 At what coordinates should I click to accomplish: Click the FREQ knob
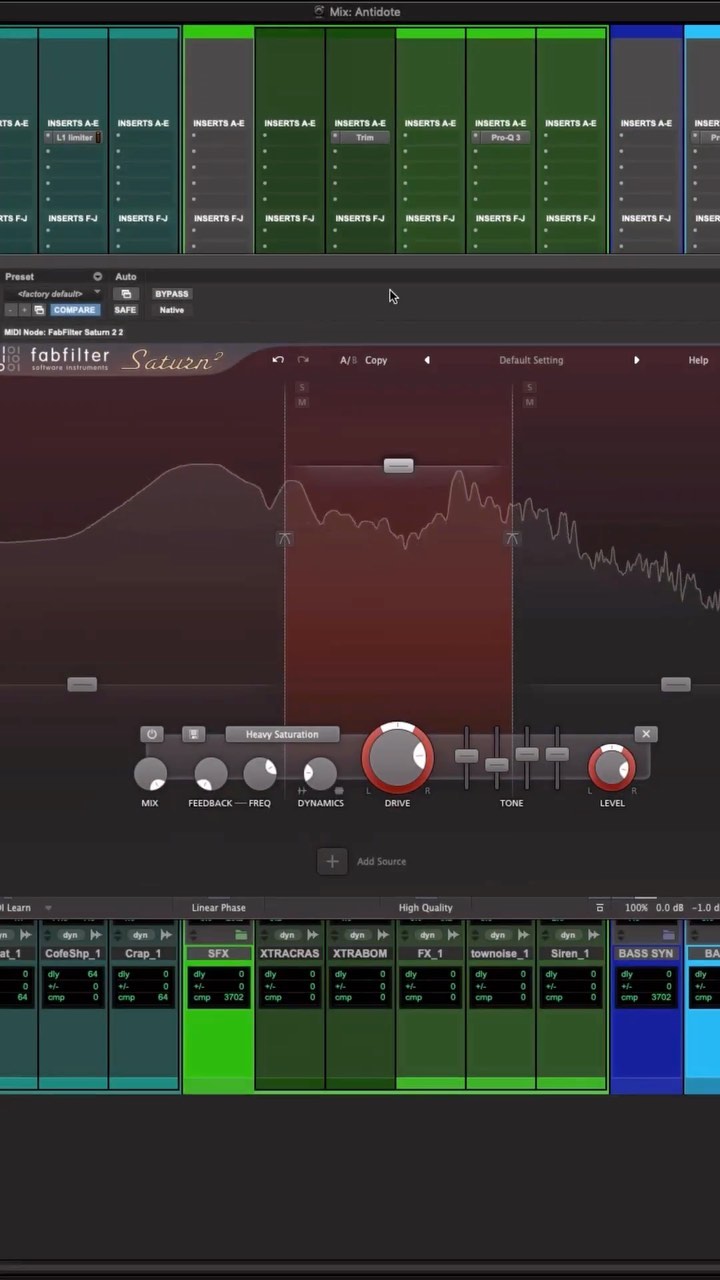click(260, 774)
